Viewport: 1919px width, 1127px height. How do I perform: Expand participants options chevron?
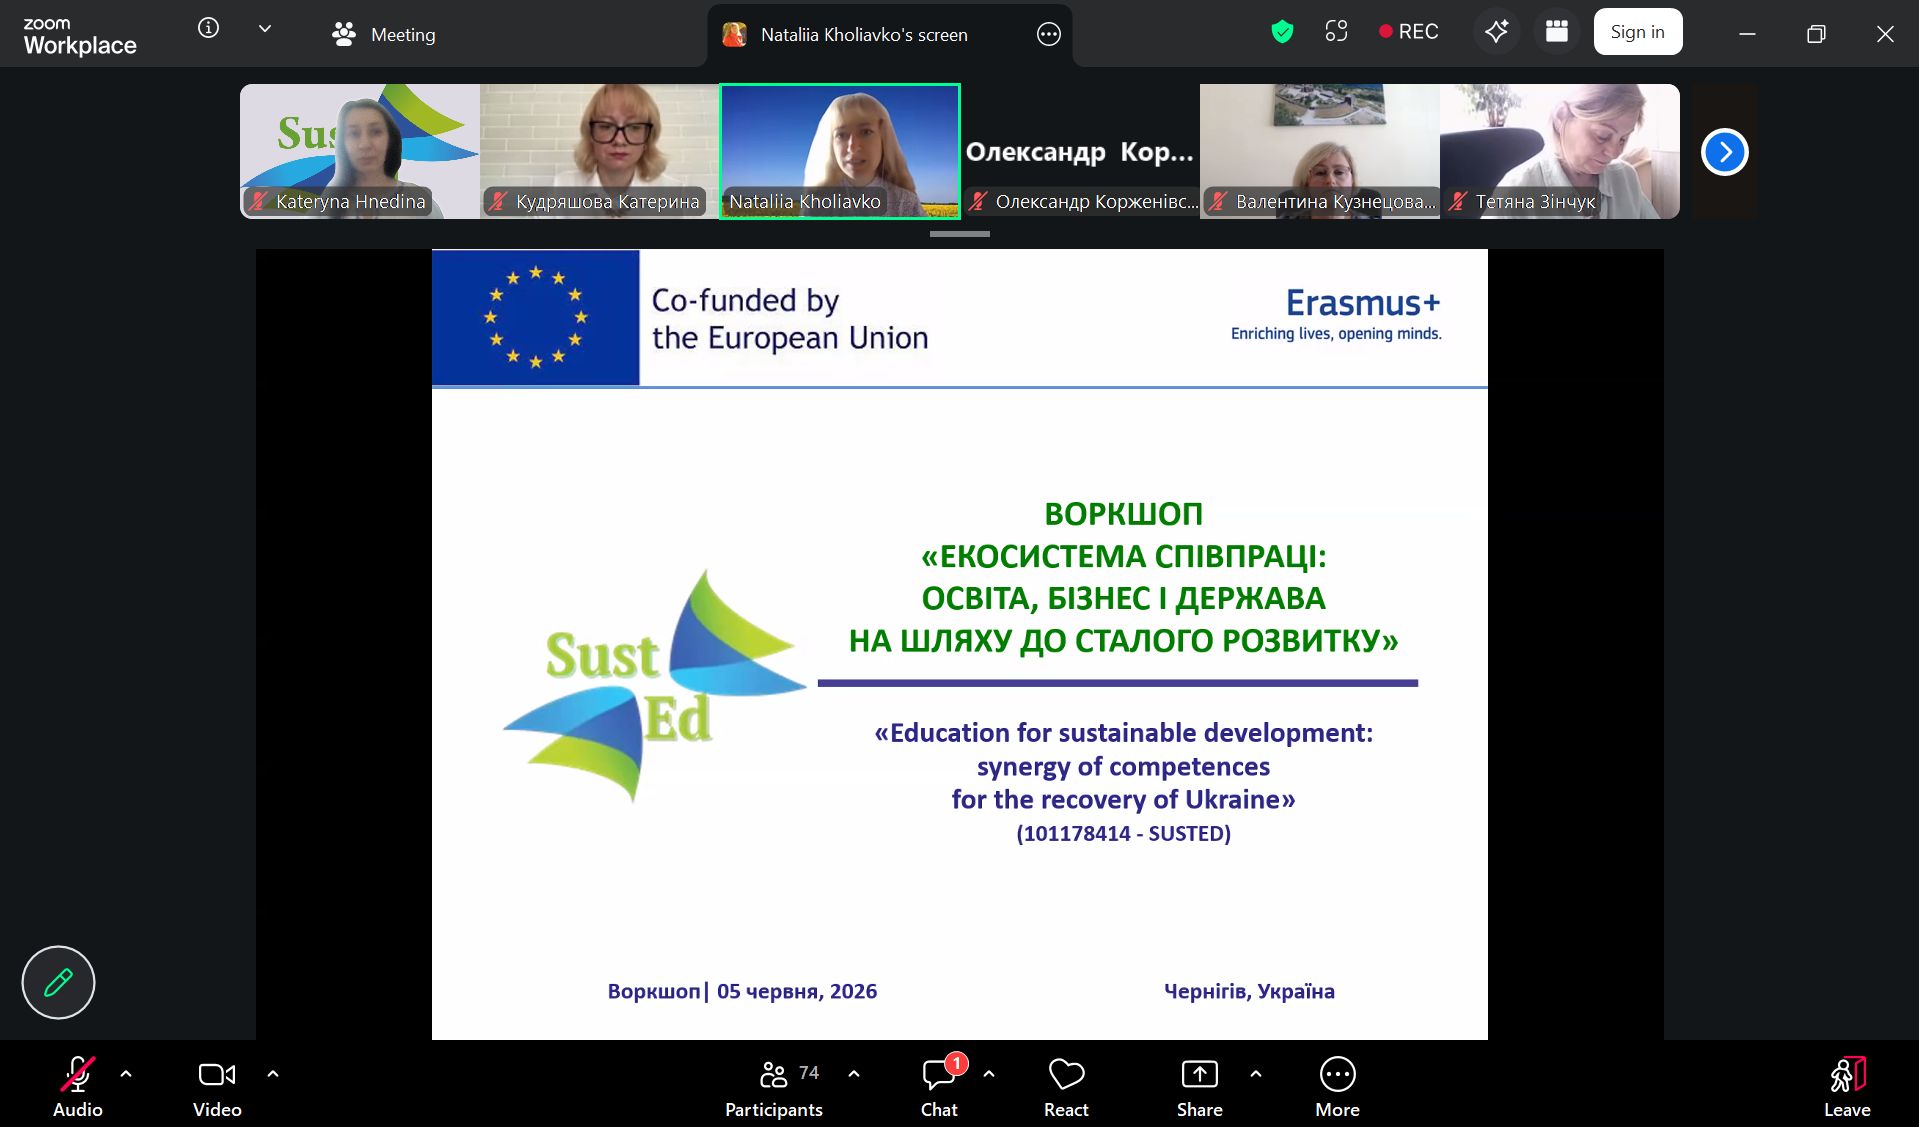coord(854,1074)
